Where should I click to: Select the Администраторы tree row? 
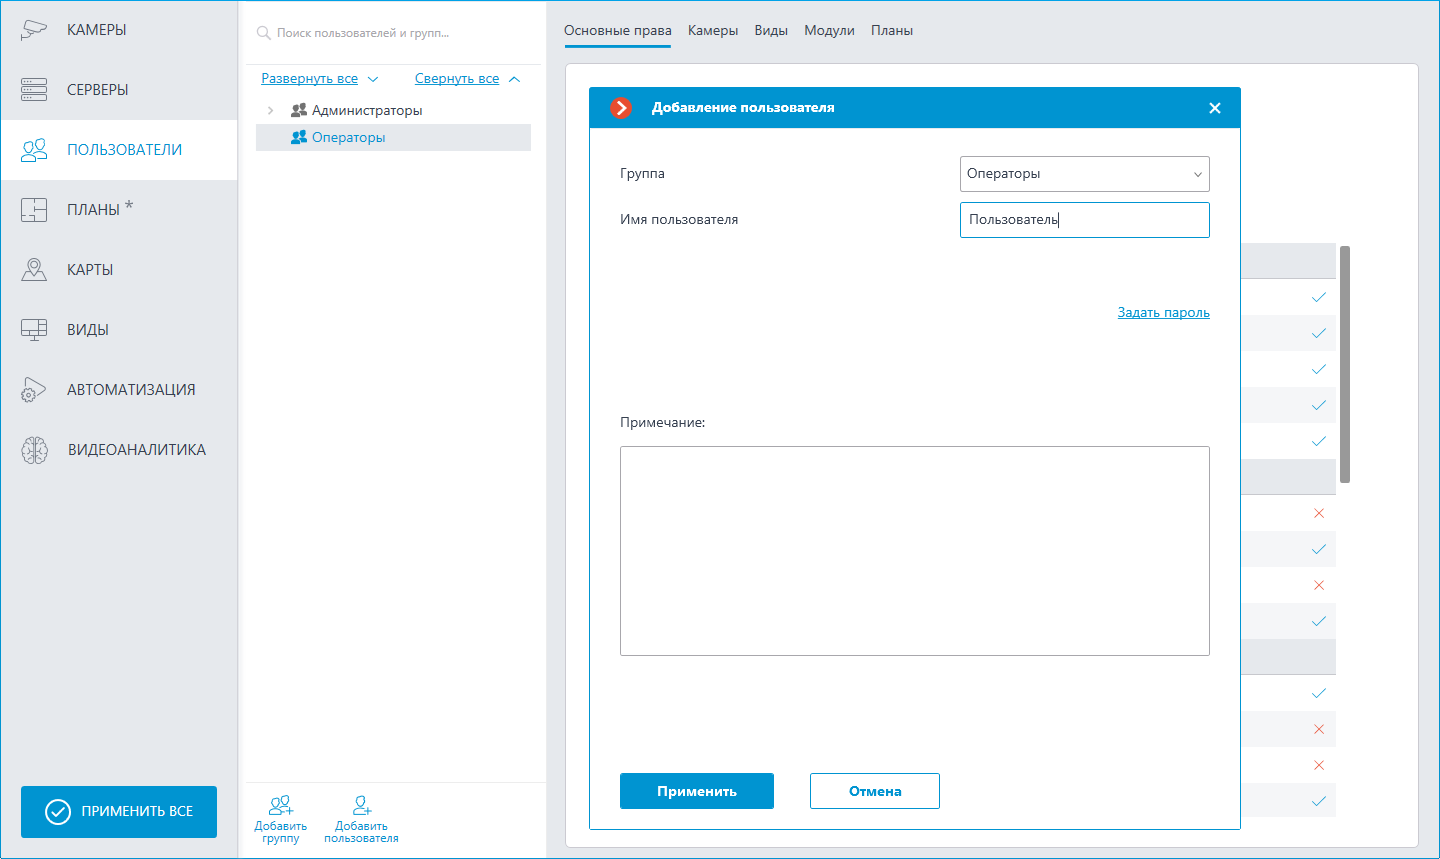tap(393, 110)
